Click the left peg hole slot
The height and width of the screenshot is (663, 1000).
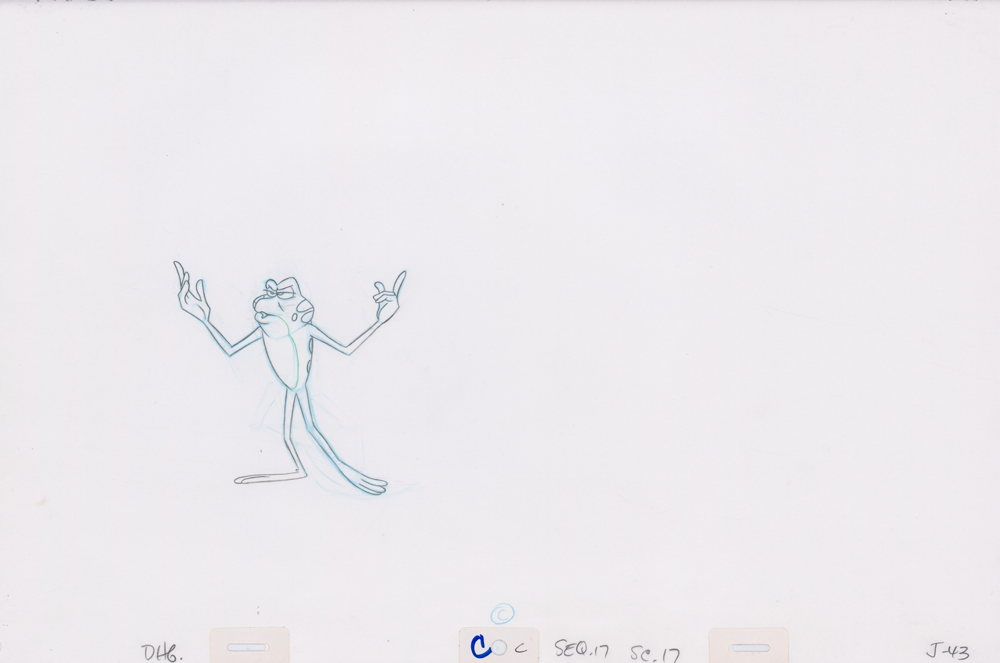pos(247,647)
